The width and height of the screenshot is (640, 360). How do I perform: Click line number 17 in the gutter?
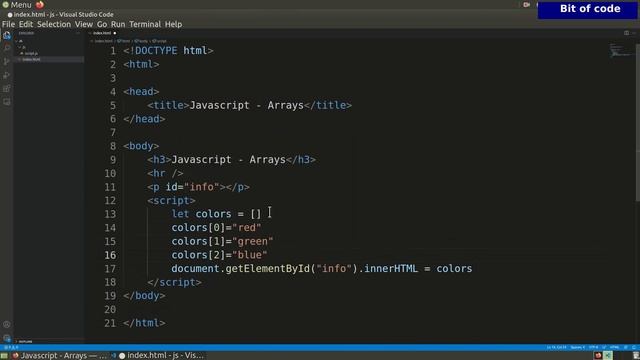click(x=110, y=269)
